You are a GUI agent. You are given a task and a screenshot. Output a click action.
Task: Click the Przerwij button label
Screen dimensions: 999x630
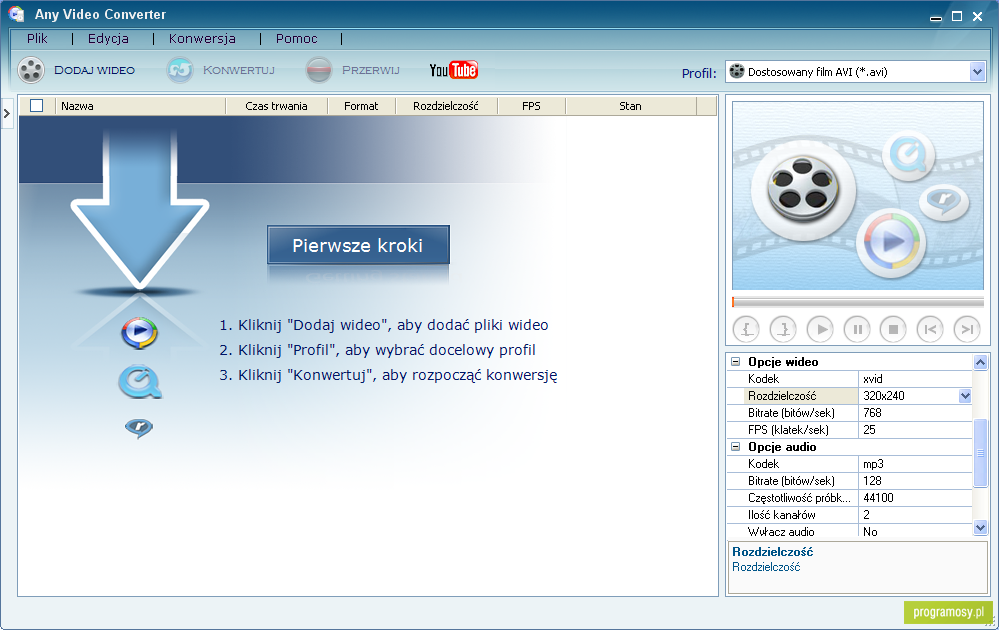pos(371,70)
